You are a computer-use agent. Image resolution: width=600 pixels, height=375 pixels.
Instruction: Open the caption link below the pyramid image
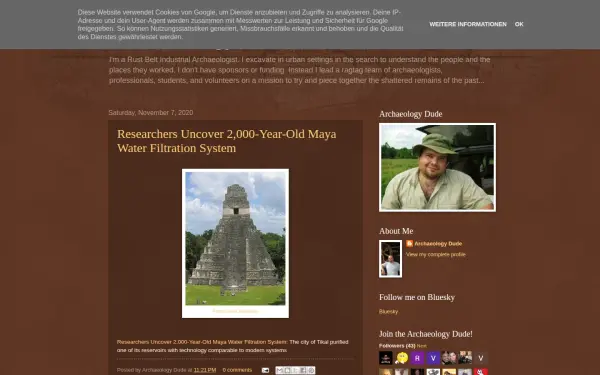(x=235, y=311)
